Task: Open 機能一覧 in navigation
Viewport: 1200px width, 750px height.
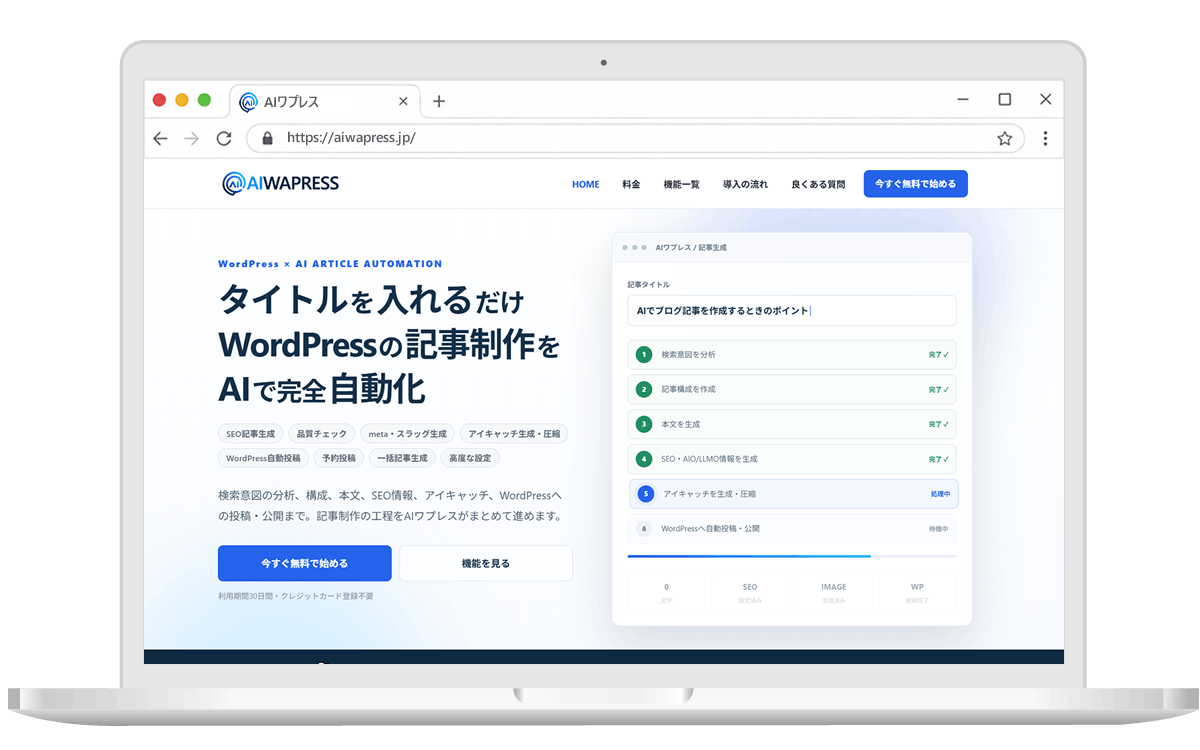Action: [x=681, y=184]
